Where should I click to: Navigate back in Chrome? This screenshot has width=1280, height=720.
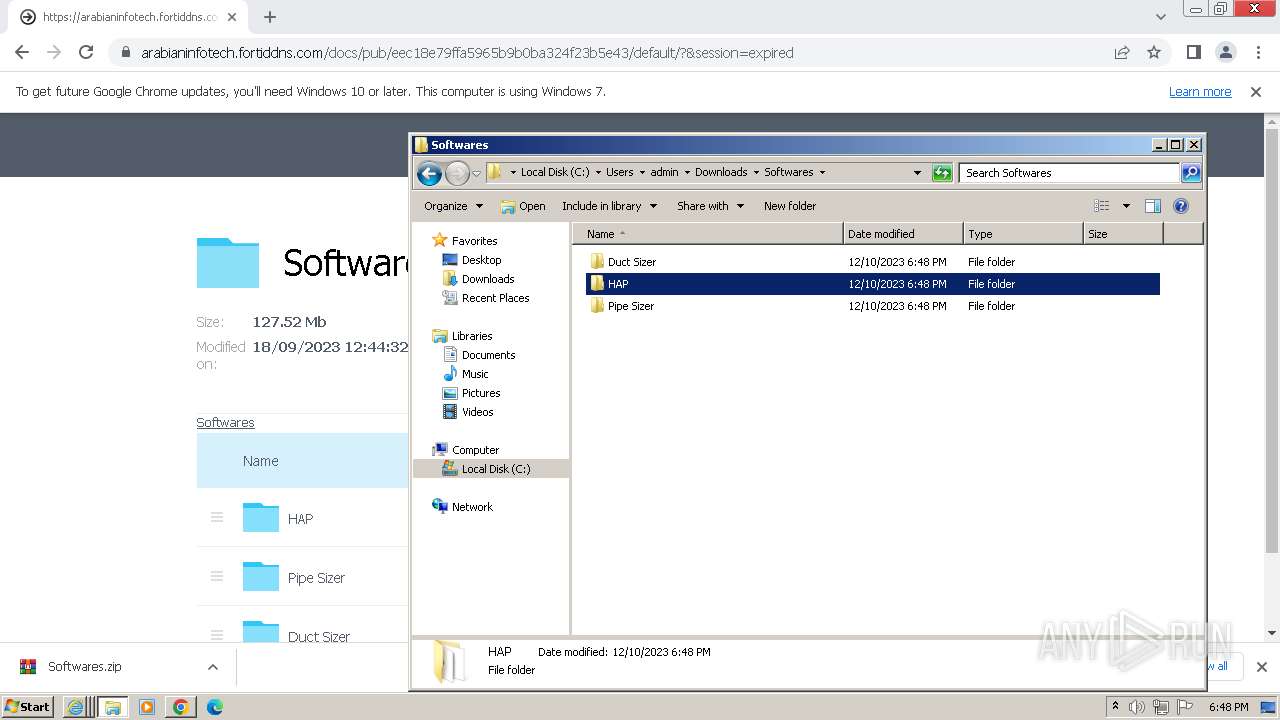click(22, 52)
